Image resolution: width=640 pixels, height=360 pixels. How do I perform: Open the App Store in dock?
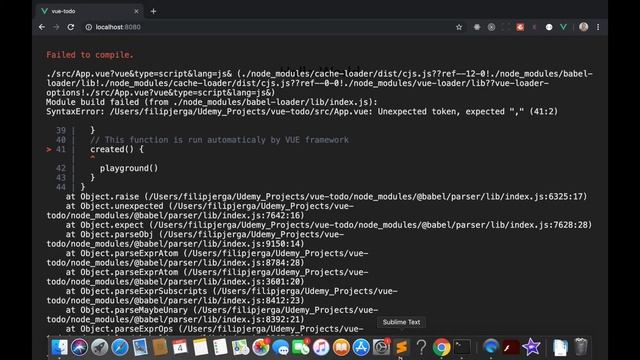pos(361,347)
